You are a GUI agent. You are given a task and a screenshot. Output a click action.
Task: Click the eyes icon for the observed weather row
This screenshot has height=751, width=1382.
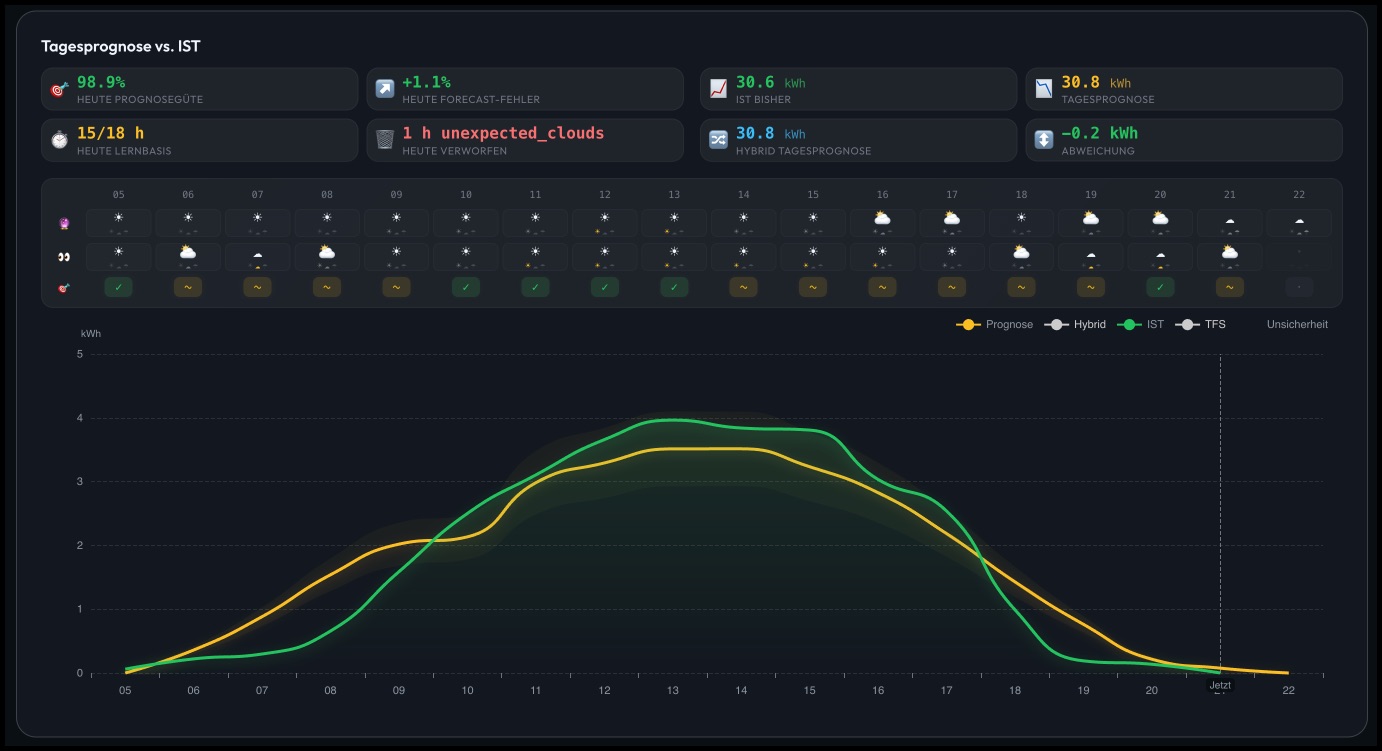tap(65, 257)
